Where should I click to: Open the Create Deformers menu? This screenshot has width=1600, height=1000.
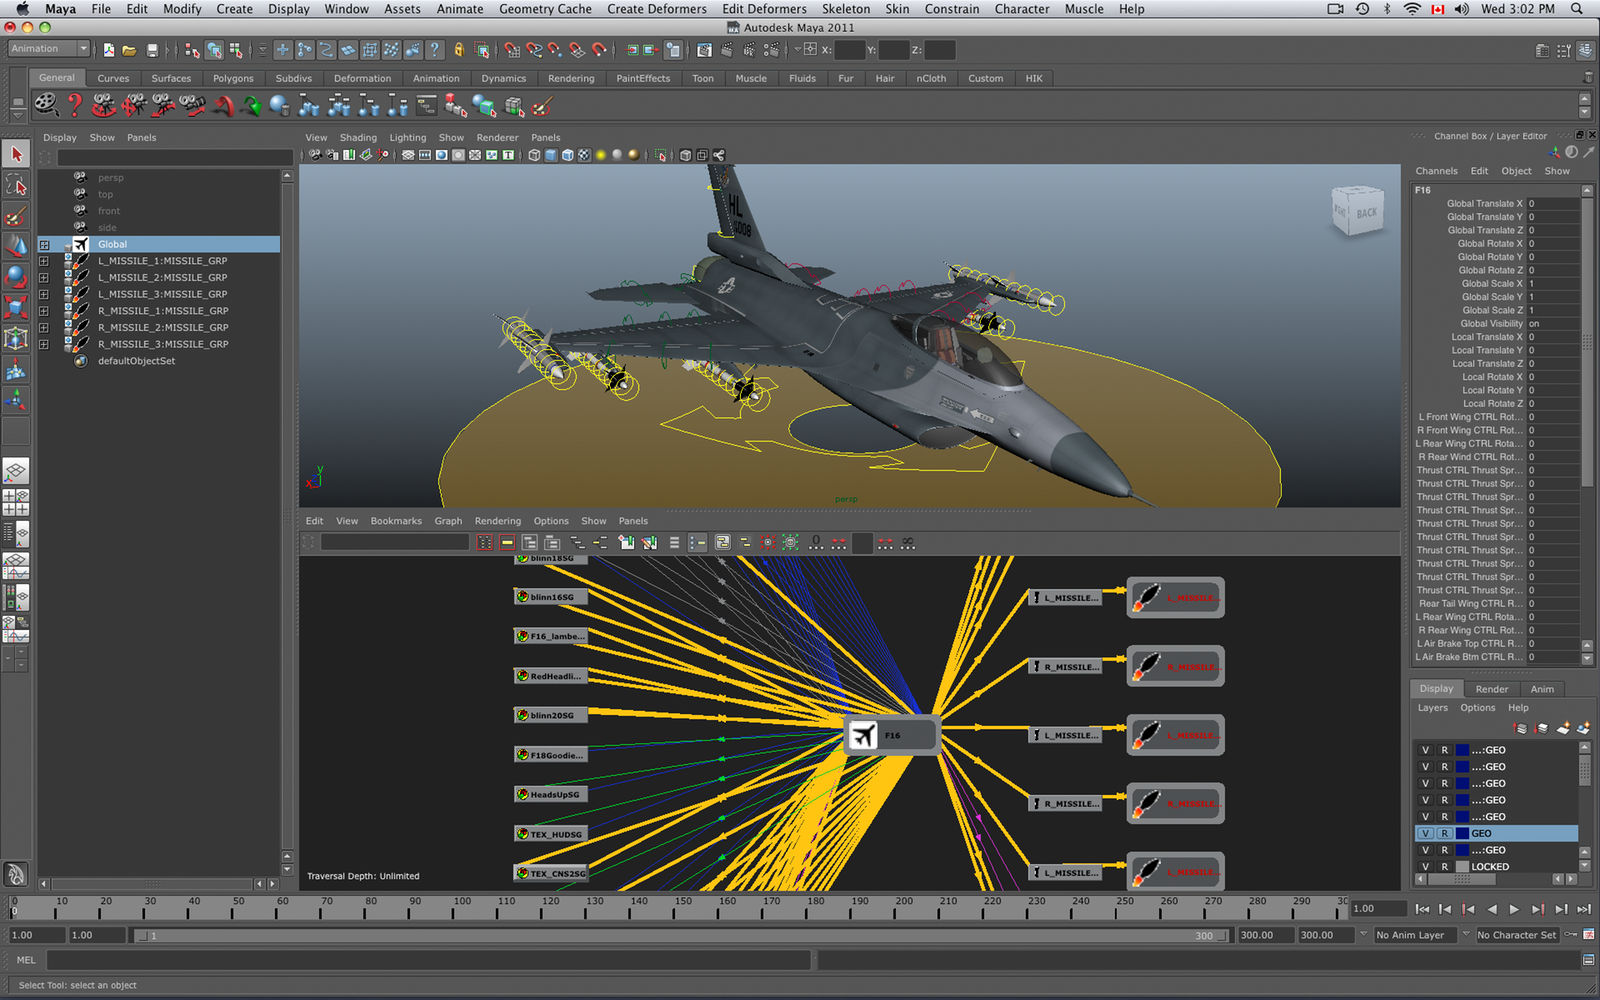[x=657, y=9]
